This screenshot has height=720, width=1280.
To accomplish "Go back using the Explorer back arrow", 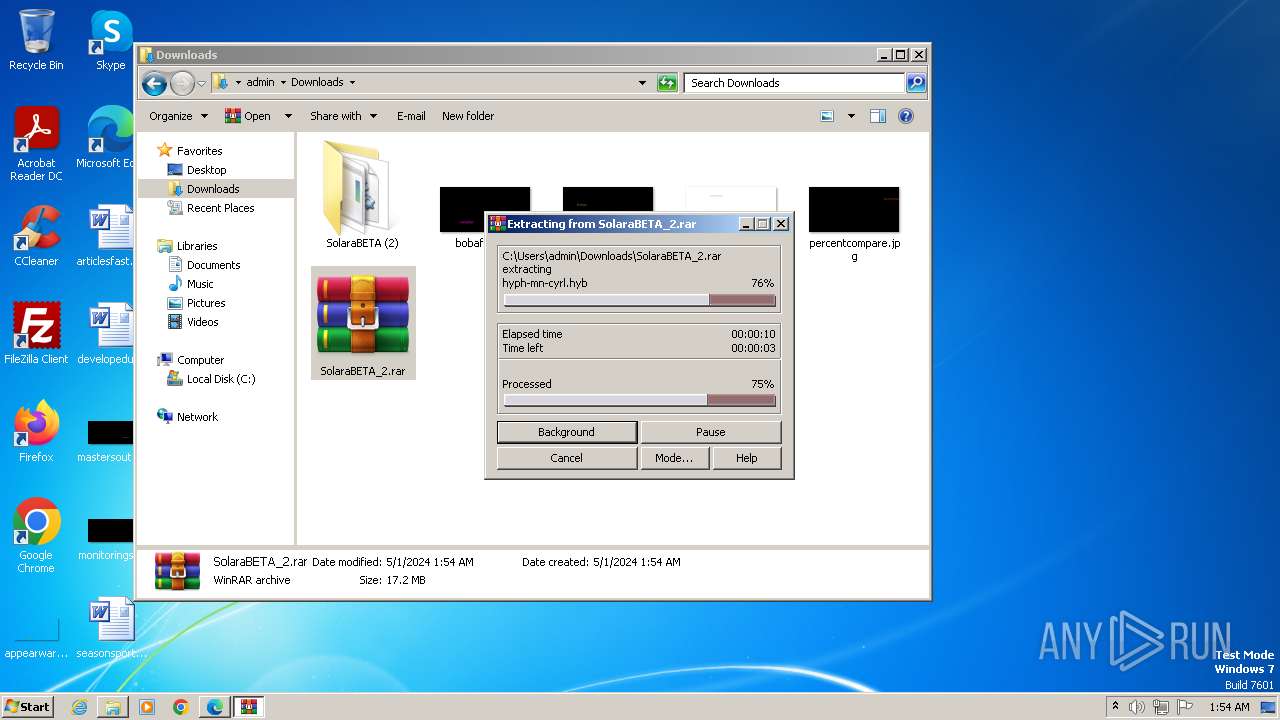I will 154,83.
